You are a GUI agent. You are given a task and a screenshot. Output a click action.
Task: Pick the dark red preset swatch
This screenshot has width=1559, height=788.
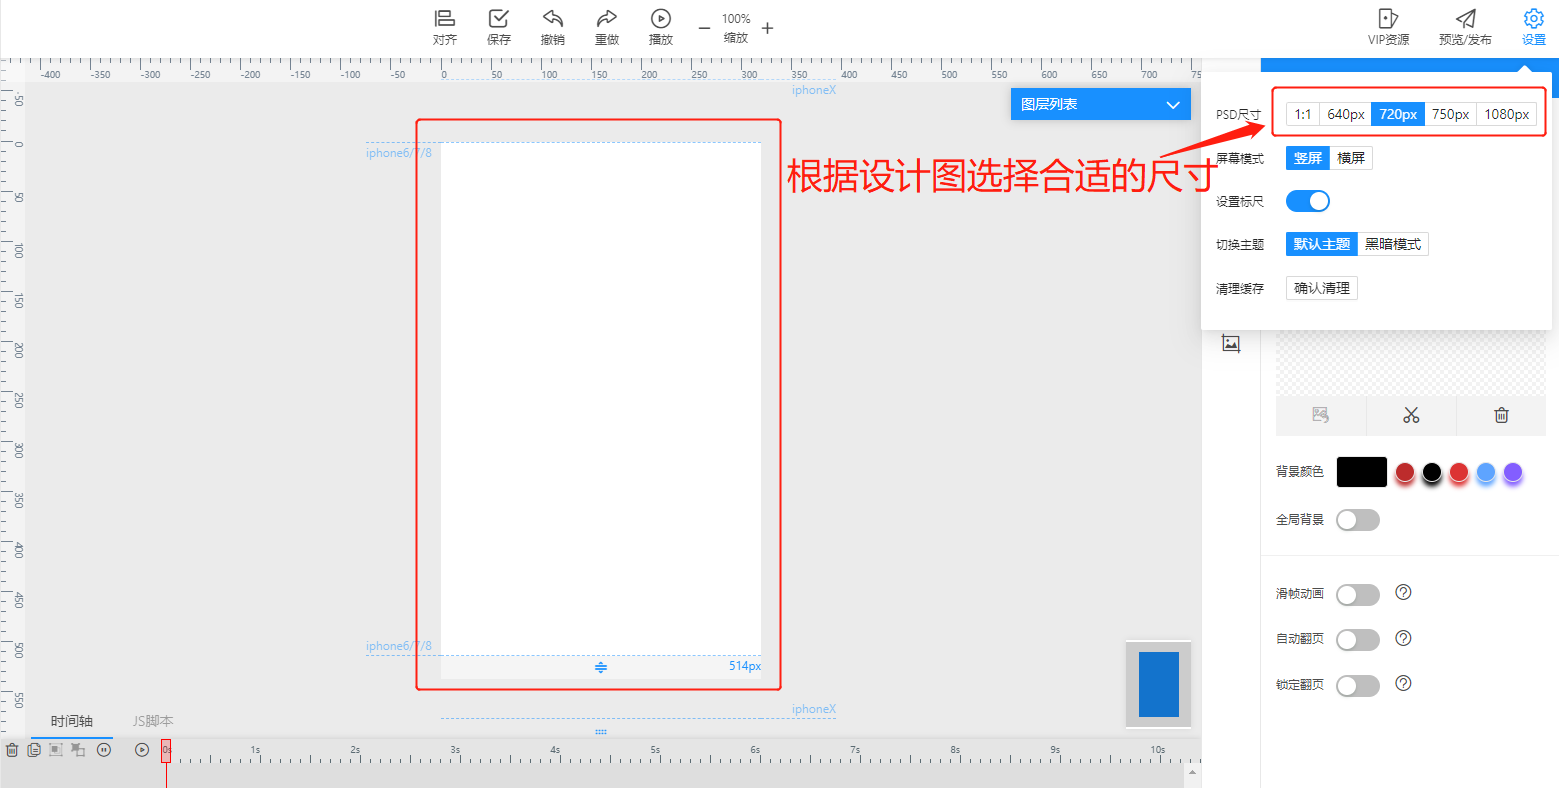point(1405,472)
